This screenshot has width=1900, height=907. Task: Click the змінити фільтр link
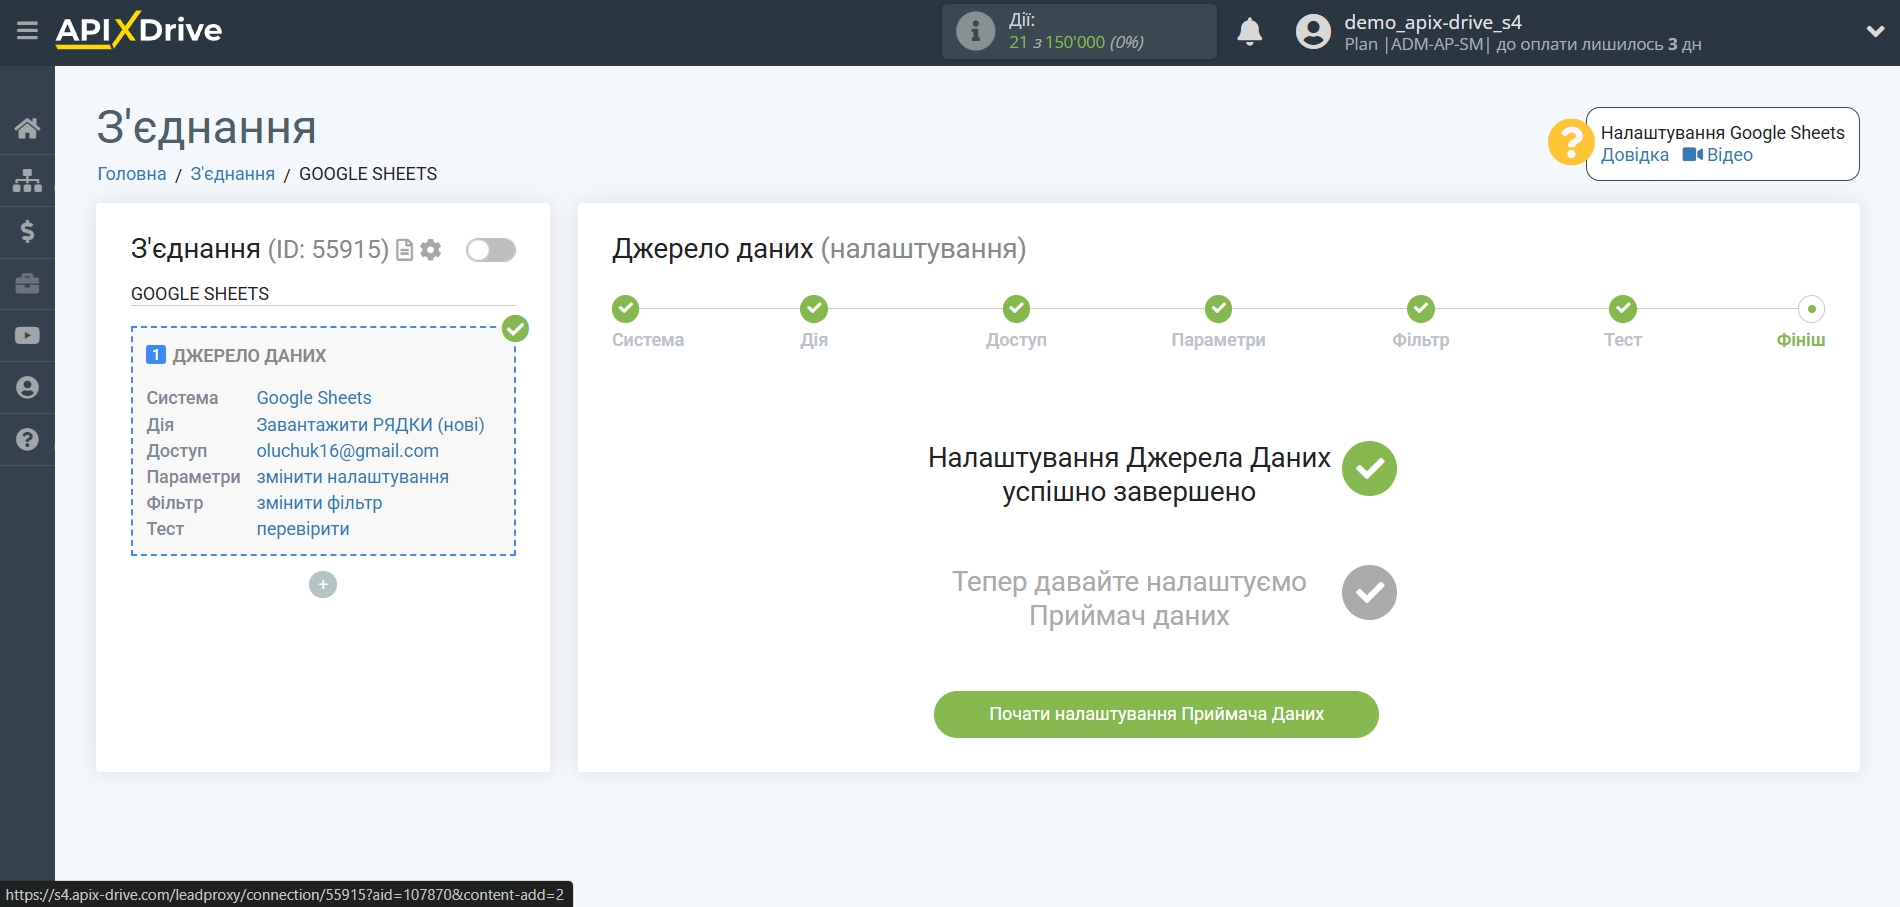pyautogui.click(x=319, y=503)
